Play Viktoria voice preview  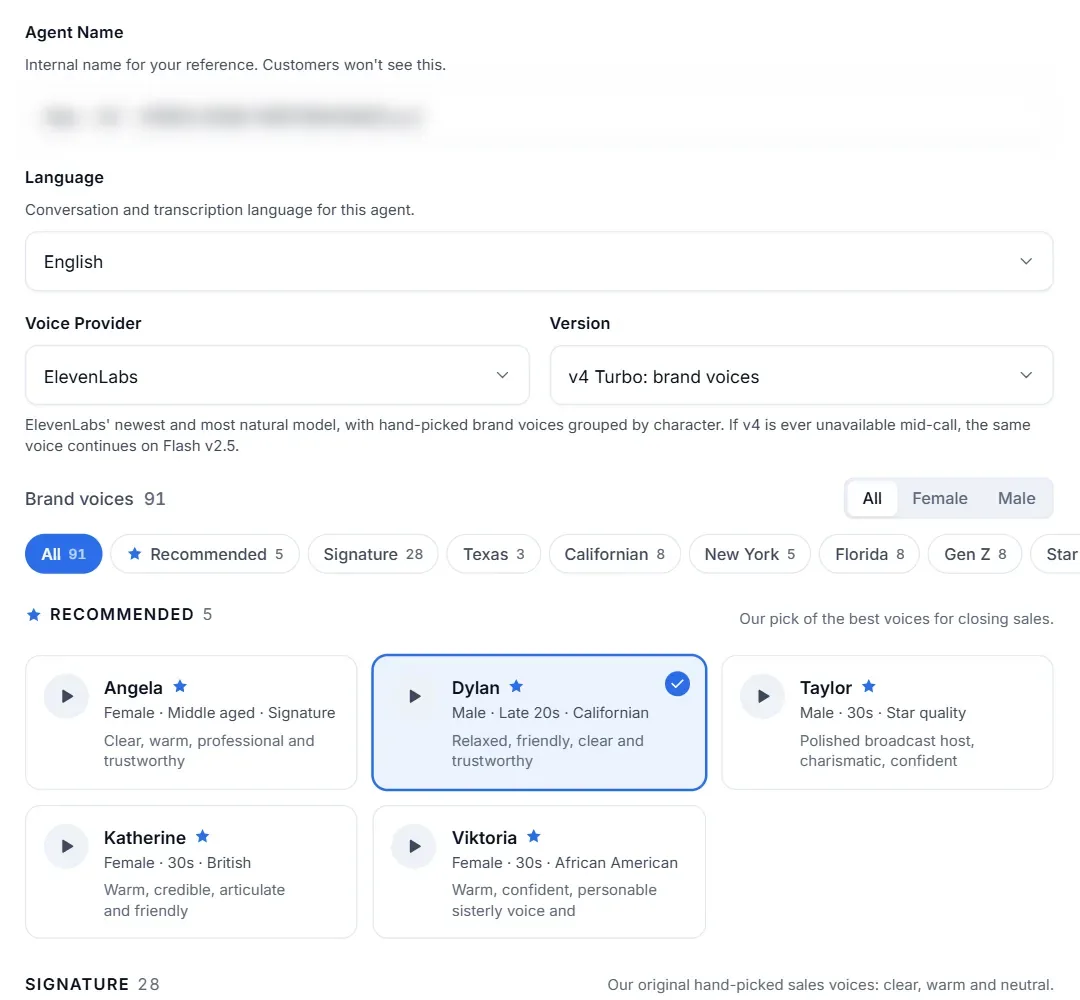click(414, 846)
